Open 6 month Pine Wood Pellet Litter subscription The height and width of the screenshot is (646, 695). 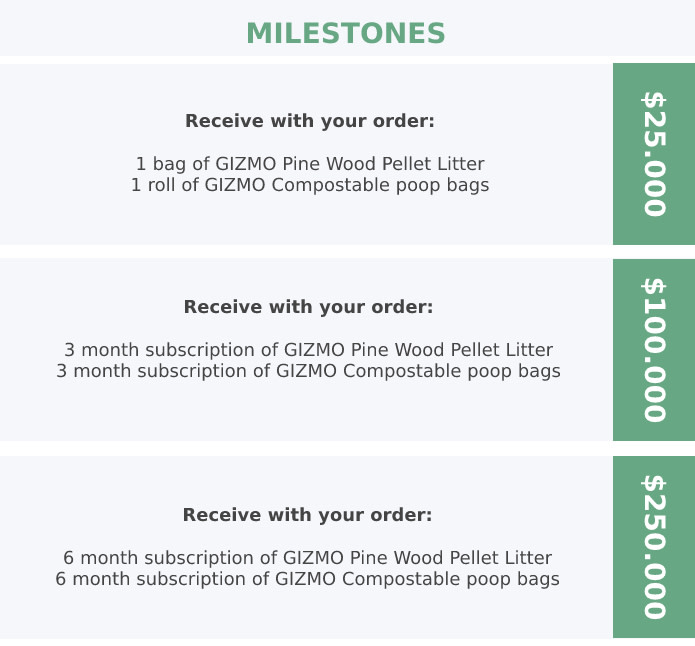click(x=307, y=558)
